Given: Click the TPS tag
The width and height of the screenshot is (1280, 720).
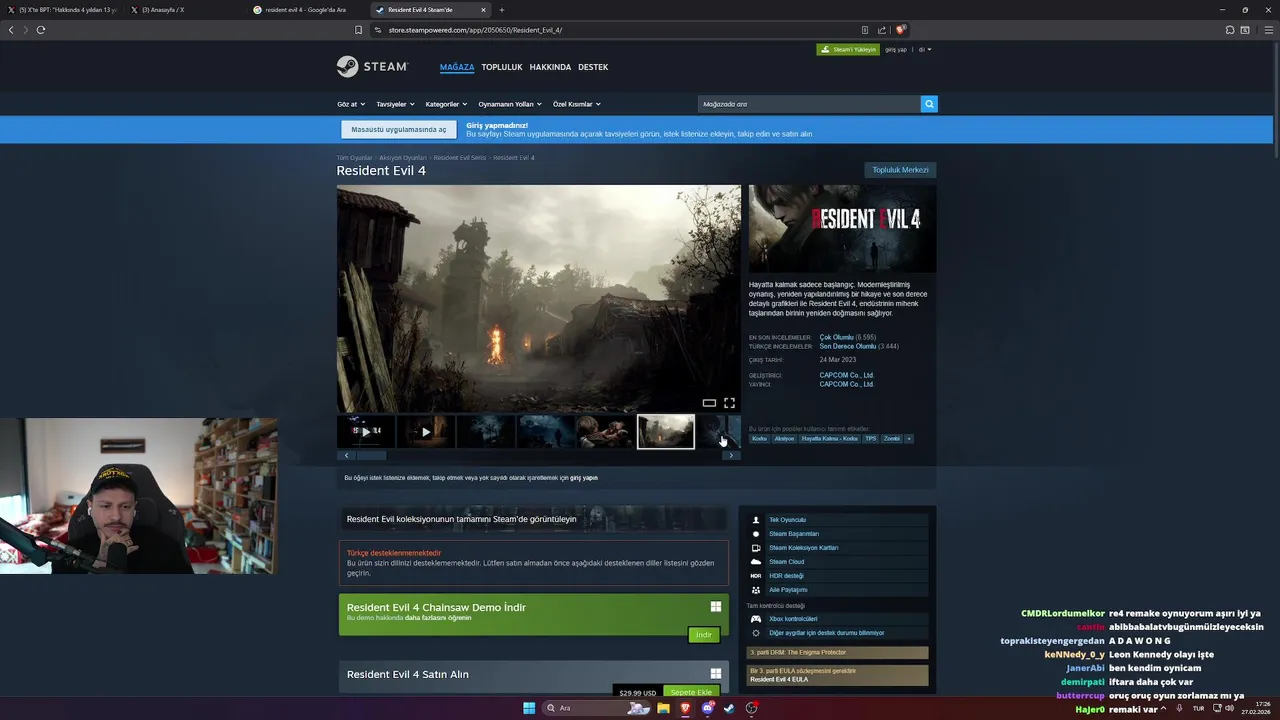Looking at the screenshot, I should click(870, 438).
